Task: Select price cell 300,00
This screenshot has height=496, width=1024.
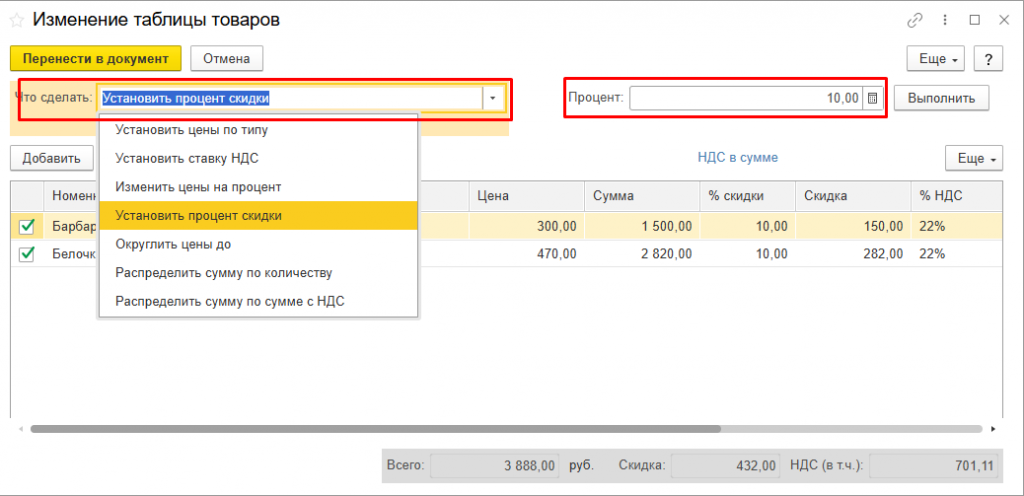Action: coord(526,226)
